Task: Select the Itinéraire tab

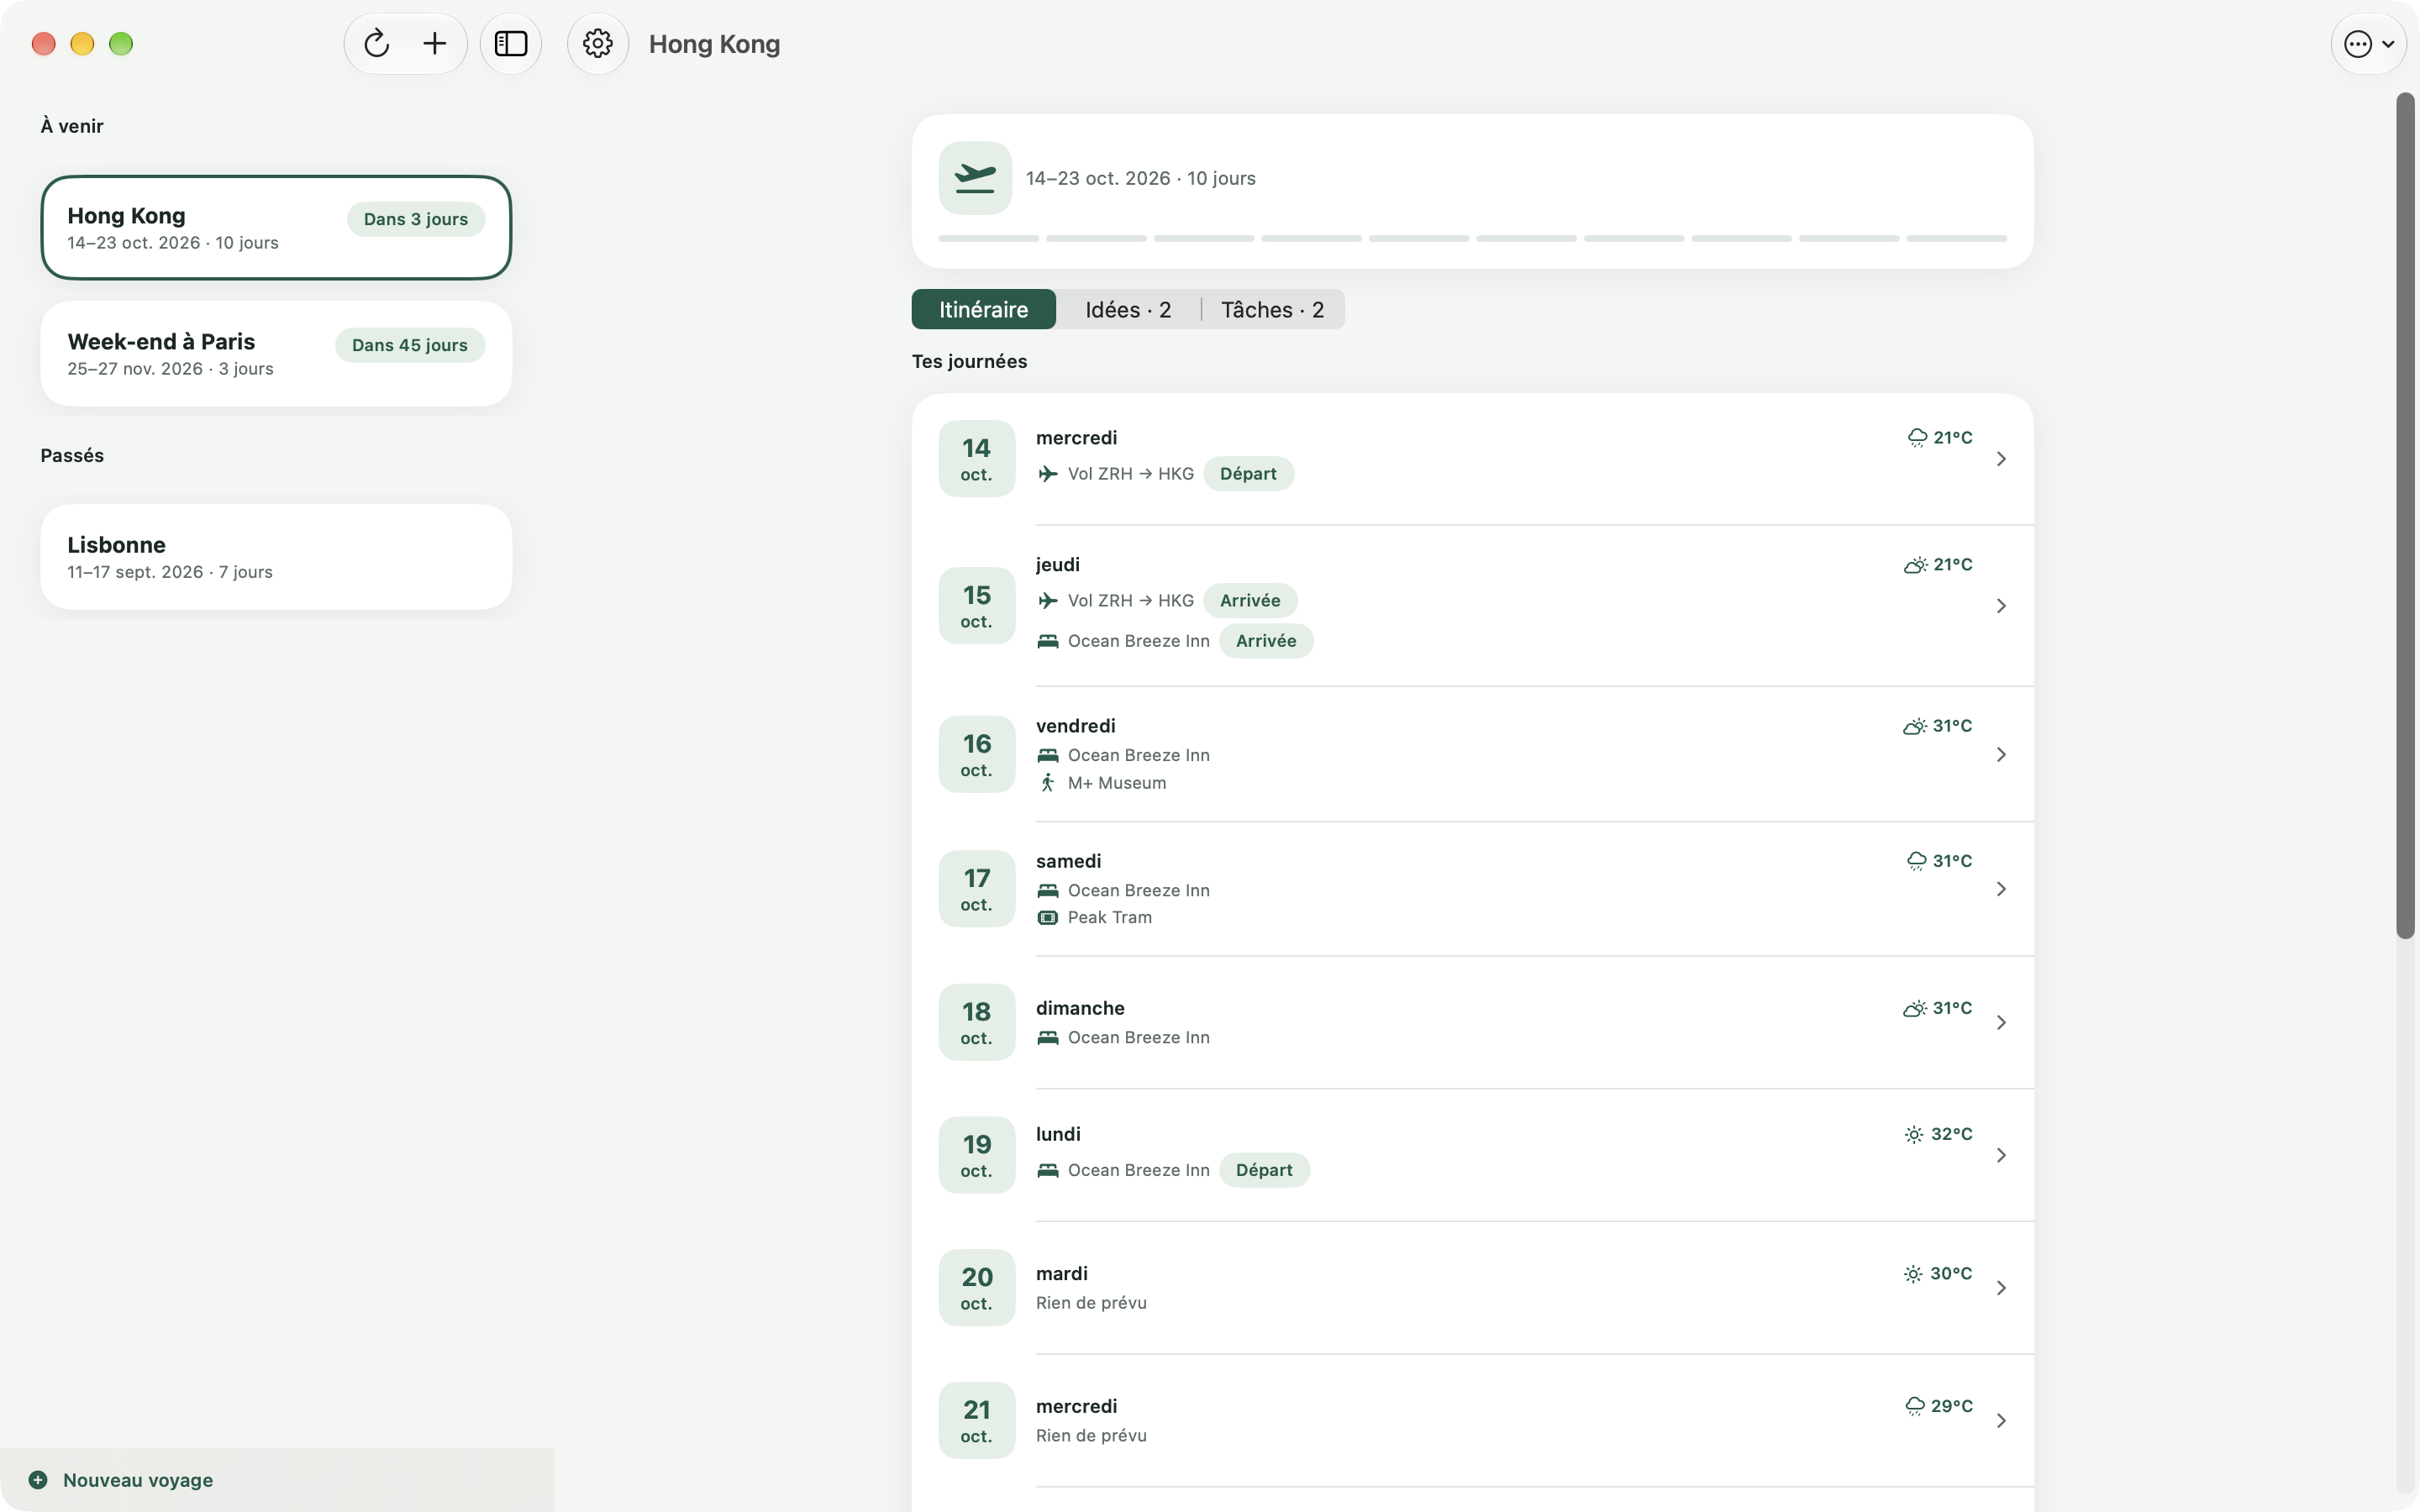Action: (x=983, y=309)
